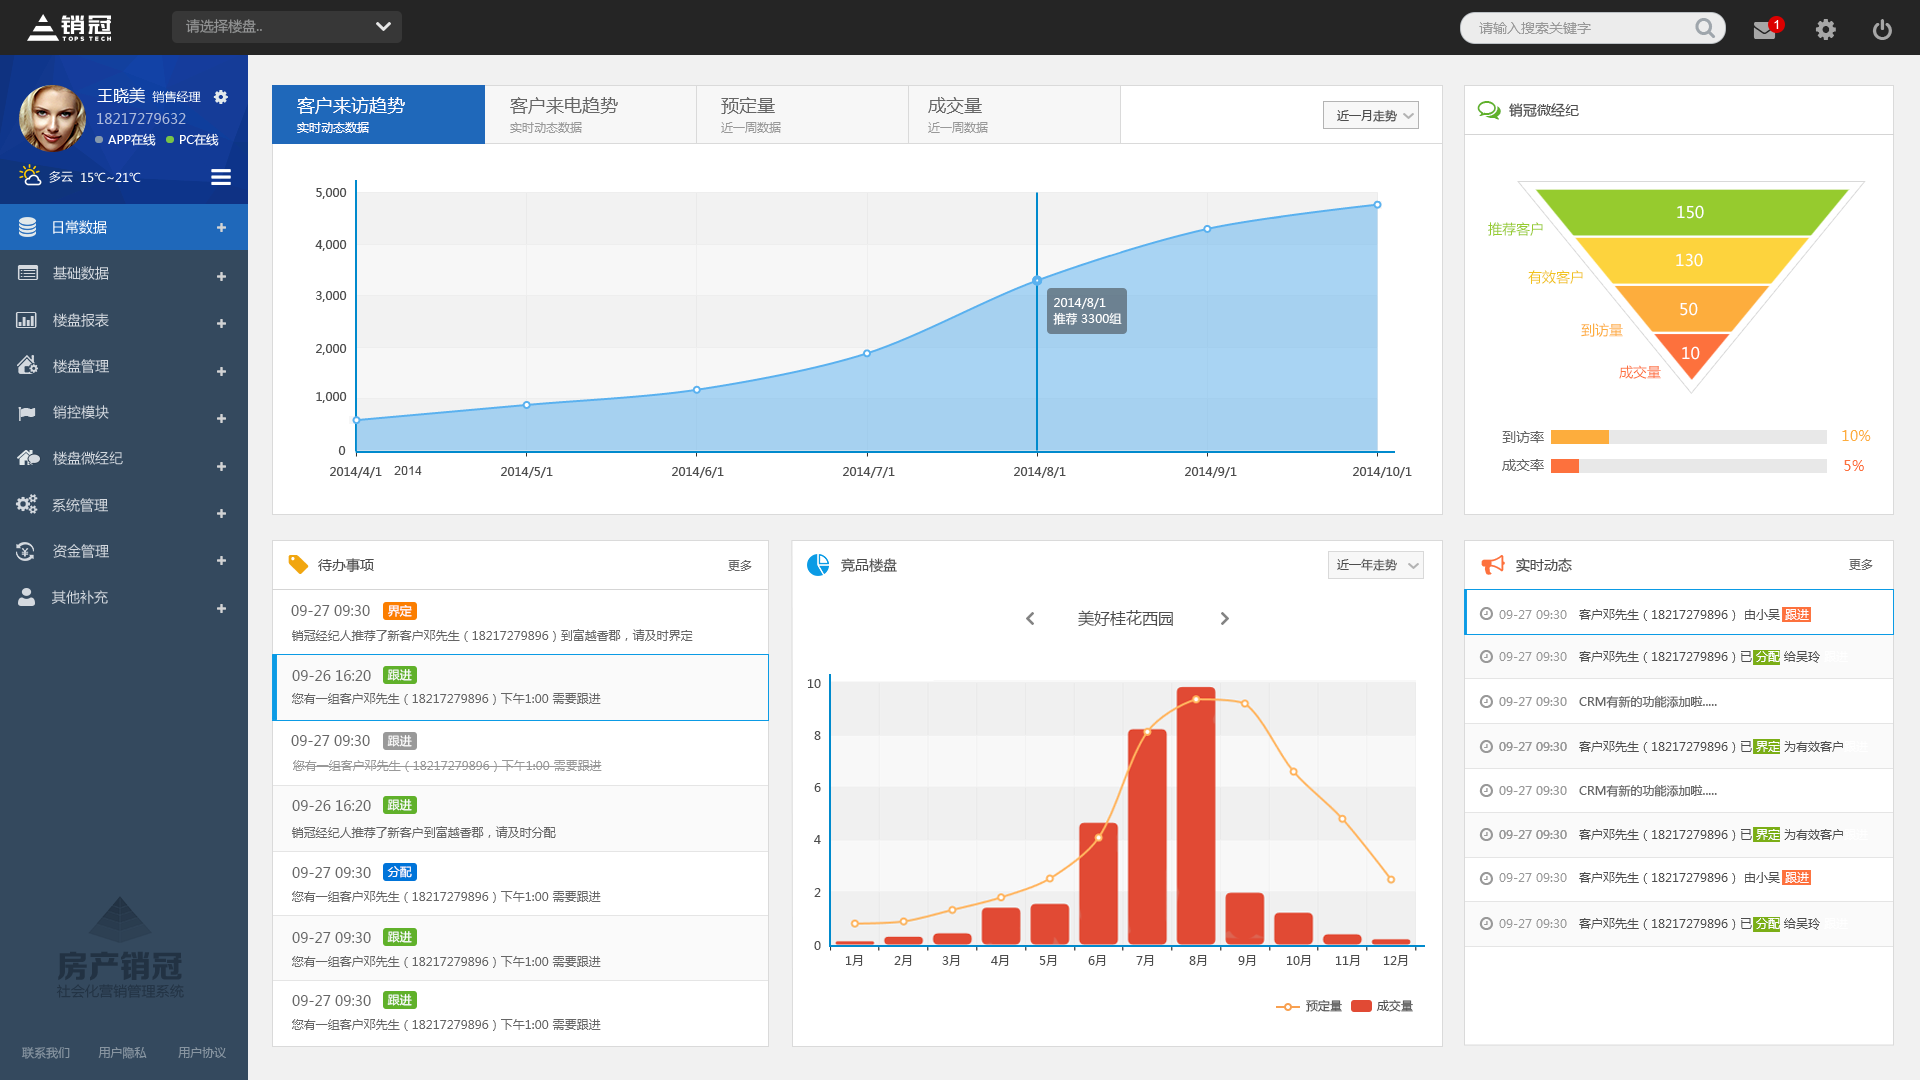Click phone number 18217279632 in profile
The height and width of the screenshot is (1080, 1920).
click(x=141, y=119)
